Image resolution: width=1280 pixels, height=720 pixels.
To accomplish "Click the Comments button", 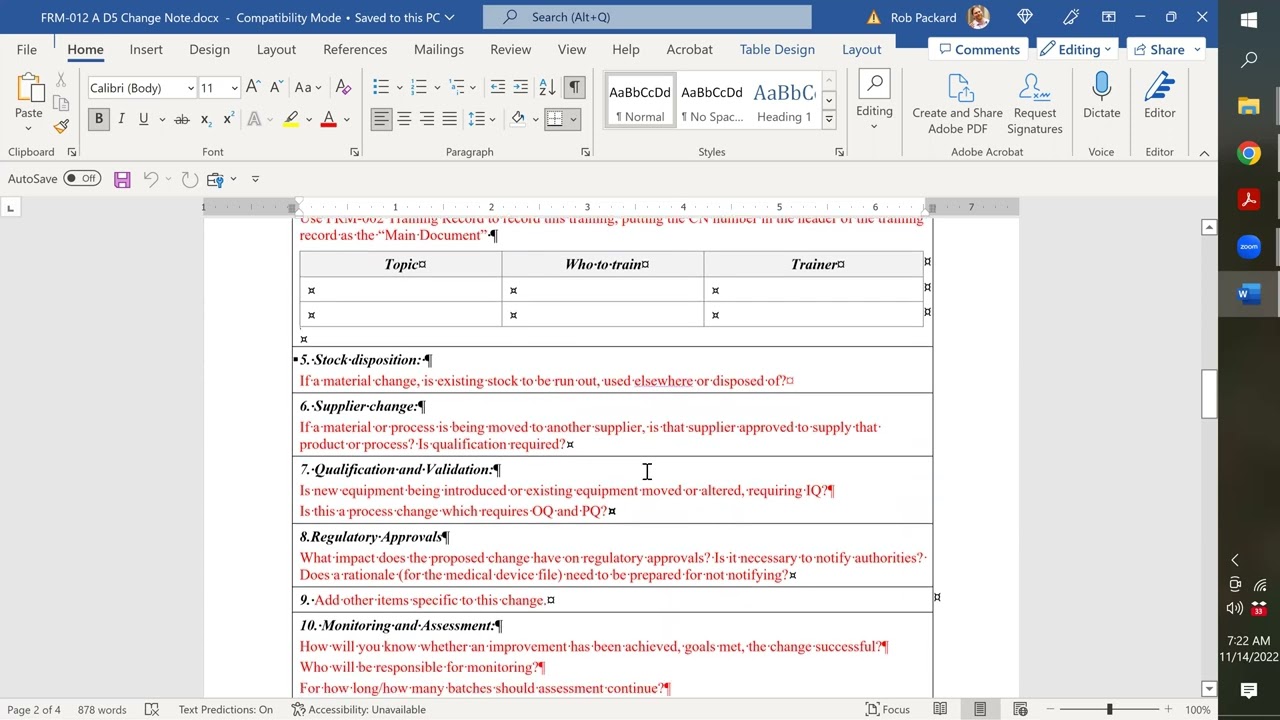I will [977, 49].
